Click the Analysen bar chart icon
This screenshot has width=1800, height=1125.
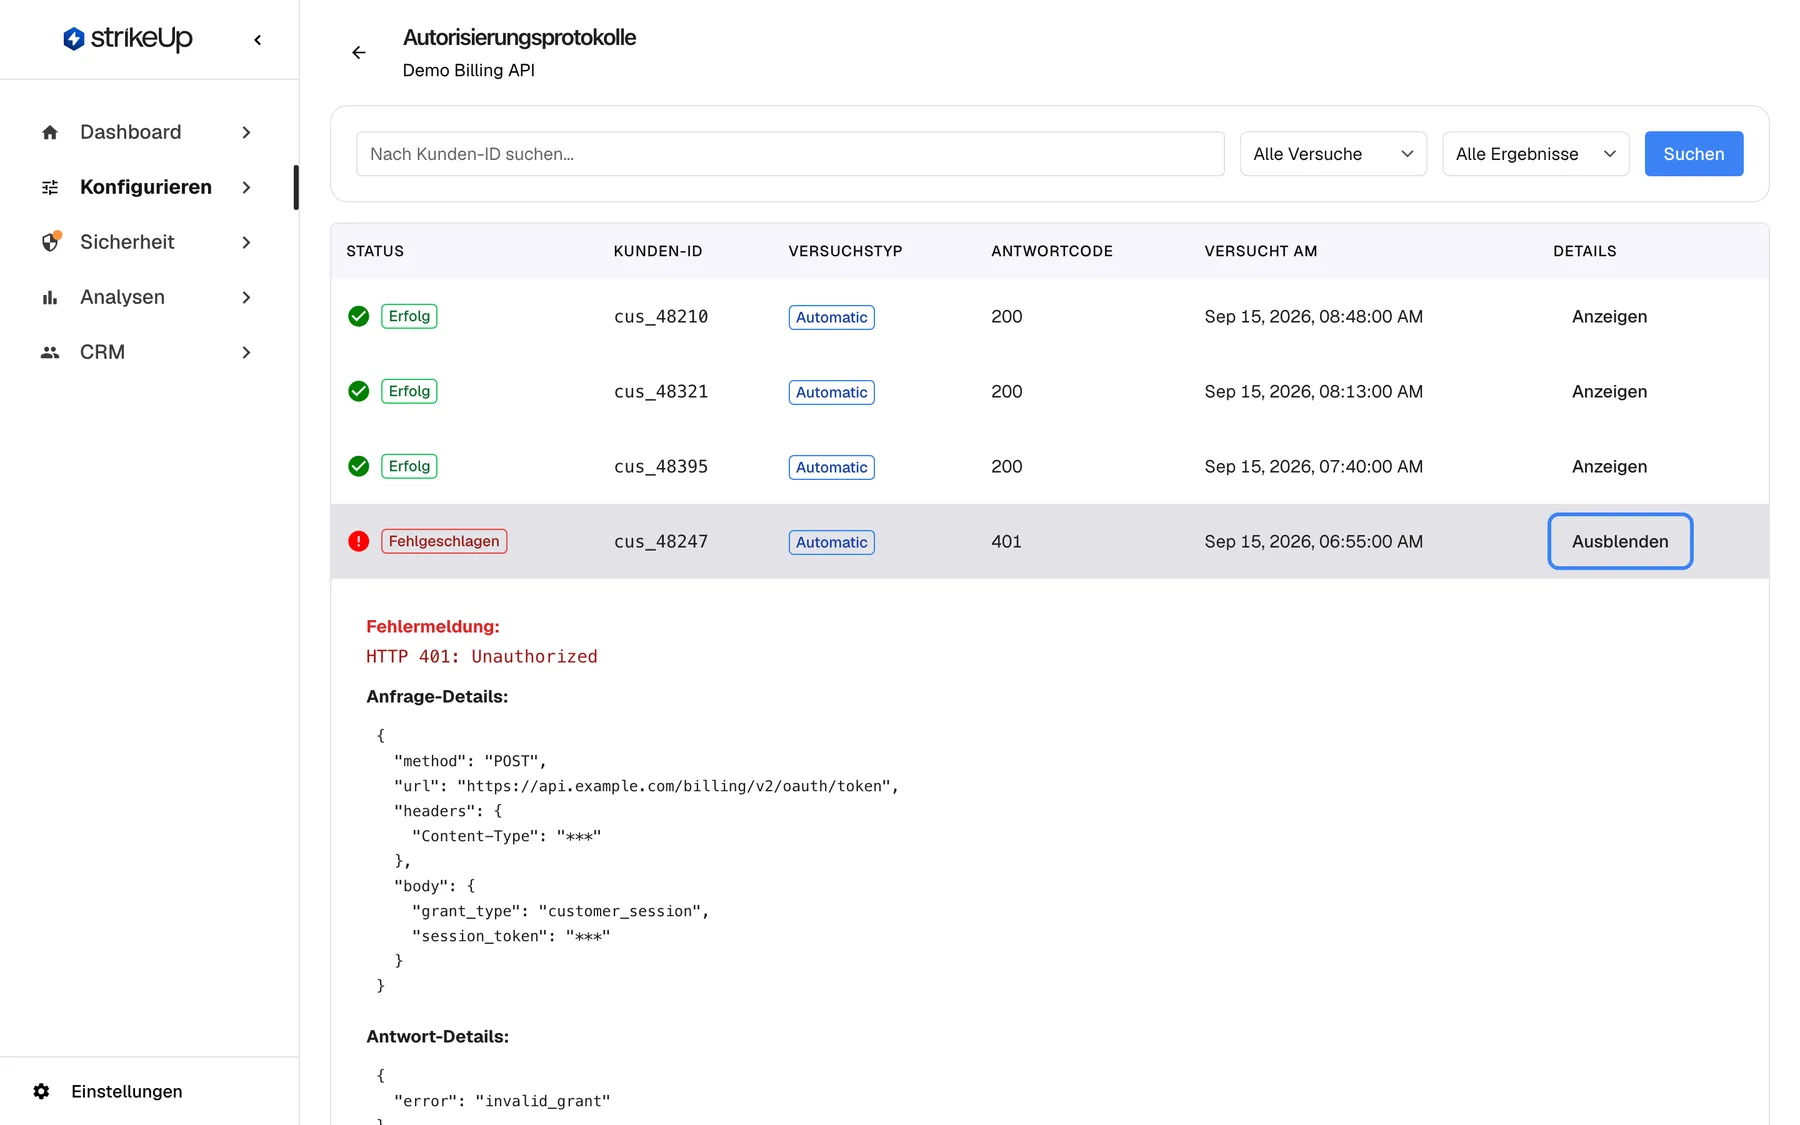(50, 298)
